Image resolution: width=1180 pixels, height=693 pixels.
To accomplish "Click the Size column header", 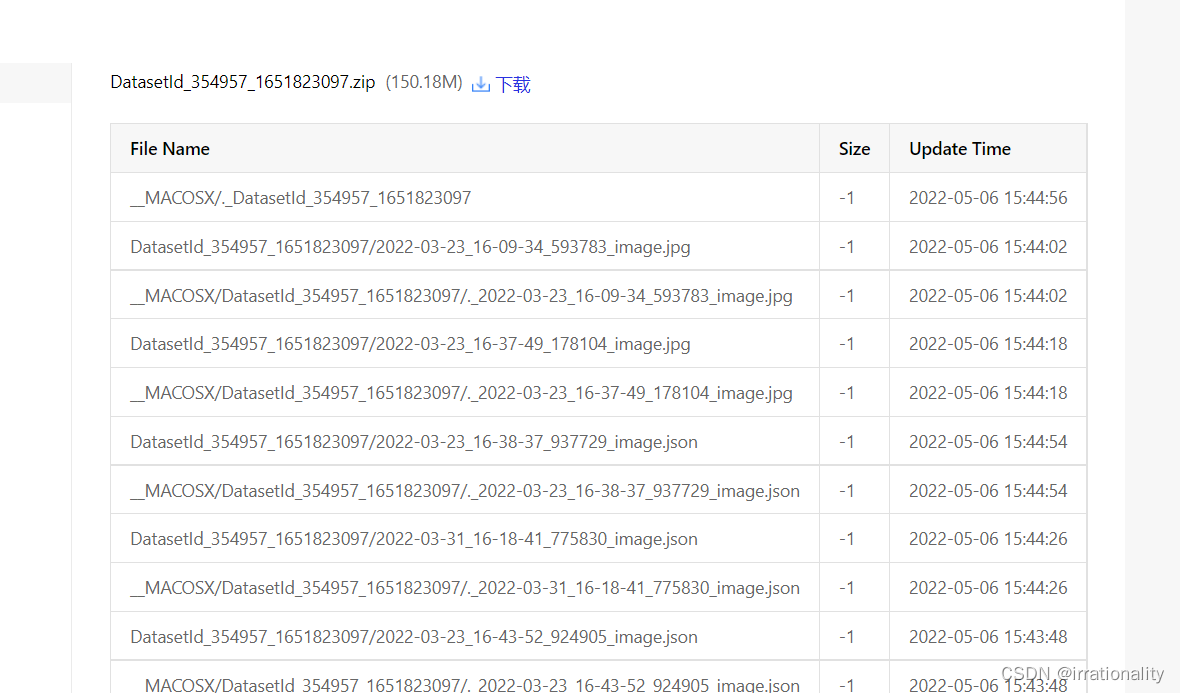I will click(854, 149).
